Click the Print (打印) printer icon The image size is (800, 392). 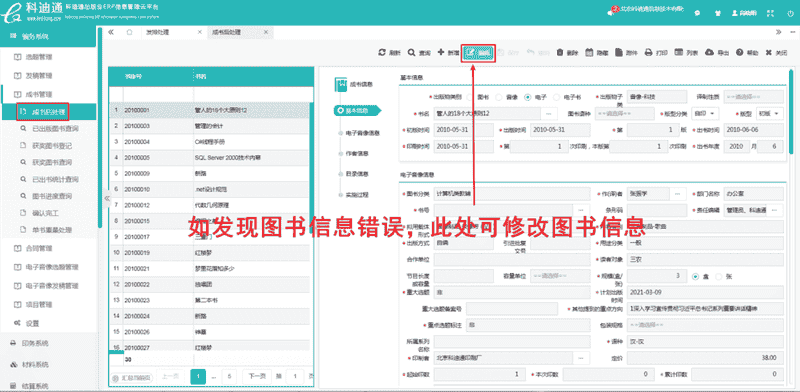tap(648, 53)
